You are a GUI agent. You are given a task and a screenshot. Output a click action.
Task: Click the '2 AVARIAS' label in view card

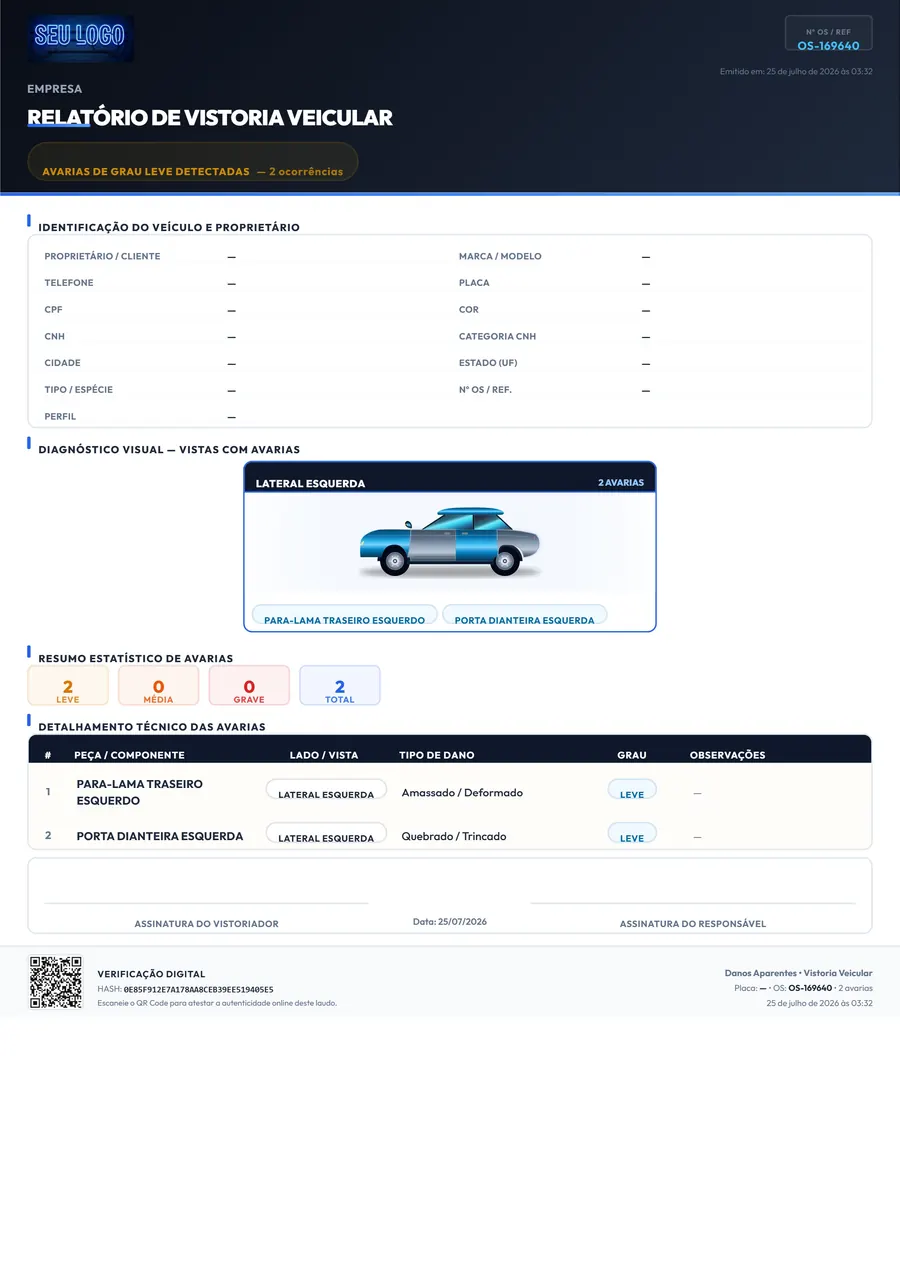click(621, 483)
